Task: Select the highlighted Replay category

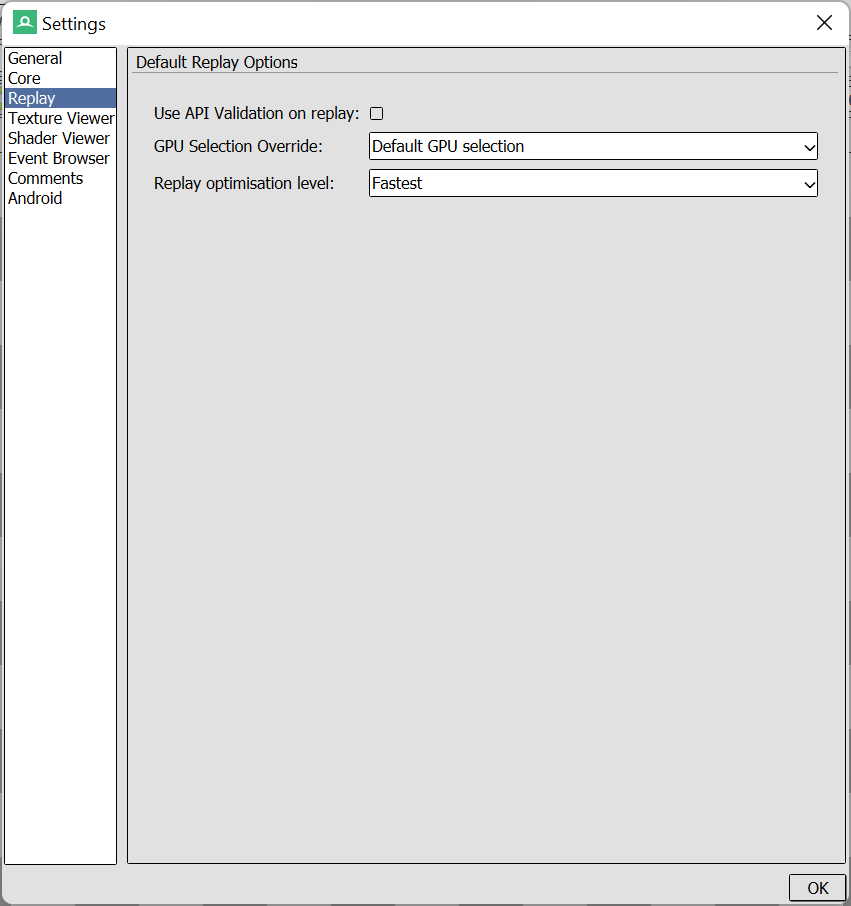Action: (x=32, y=98)
